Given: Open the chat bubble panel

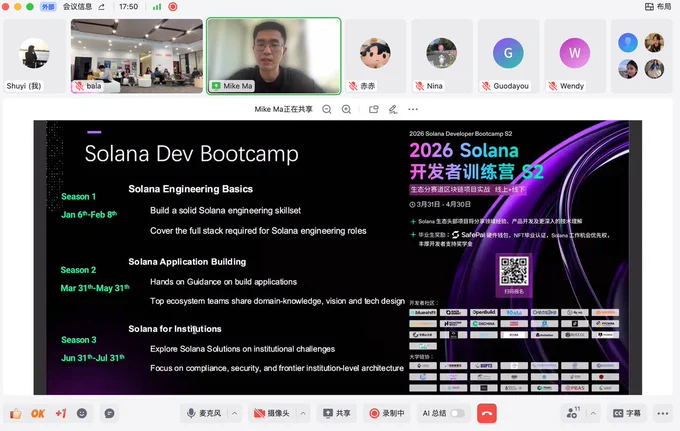Looking at the screenshot, I should [110, 414].
